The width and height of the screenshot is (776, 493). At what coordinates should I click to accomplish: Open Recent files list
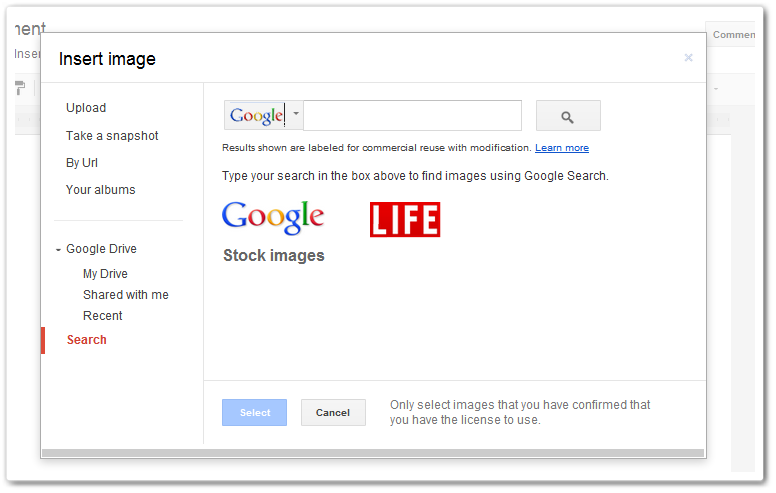click(102, 316)
